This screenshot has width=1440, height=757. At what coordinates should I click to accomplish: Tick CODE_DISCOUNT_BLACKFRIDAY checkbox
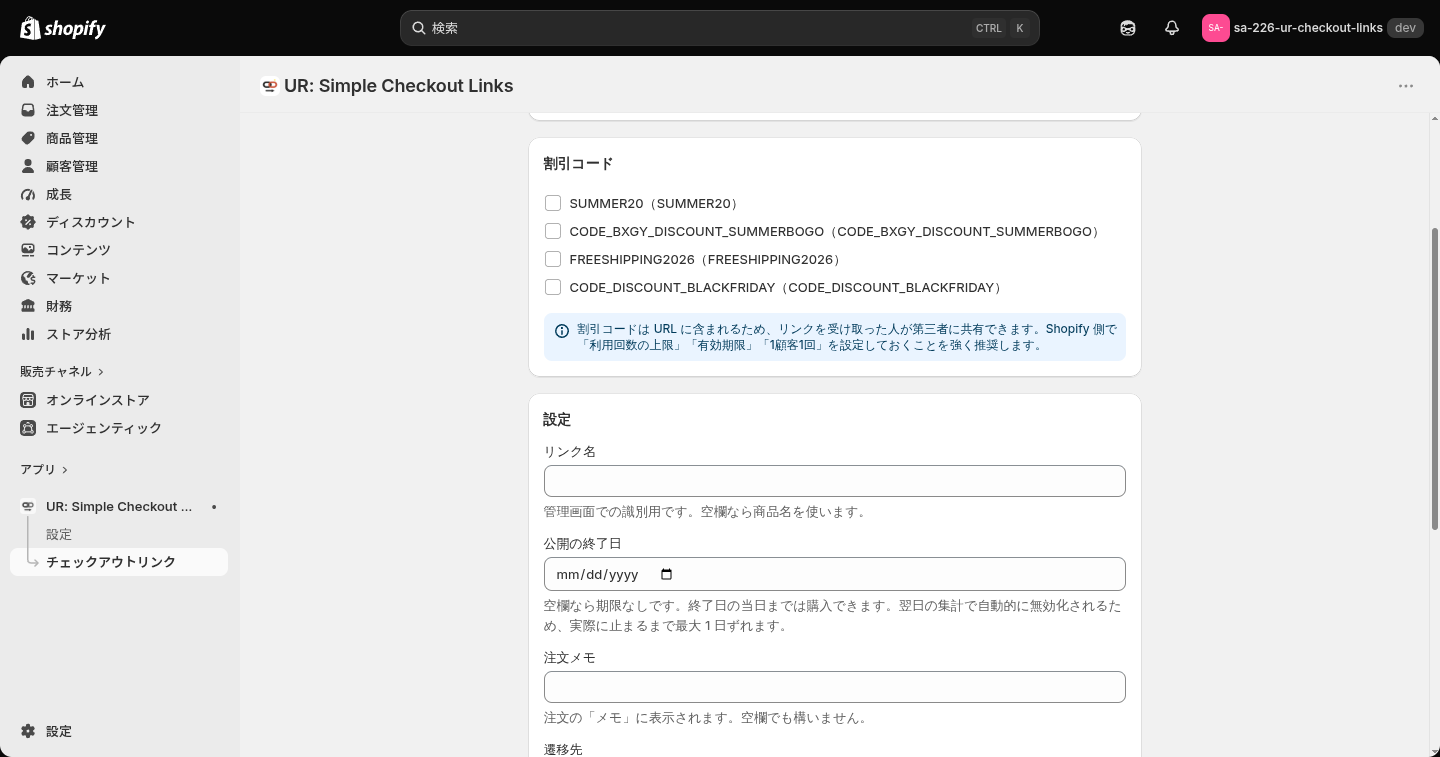(x=553, y=287)
